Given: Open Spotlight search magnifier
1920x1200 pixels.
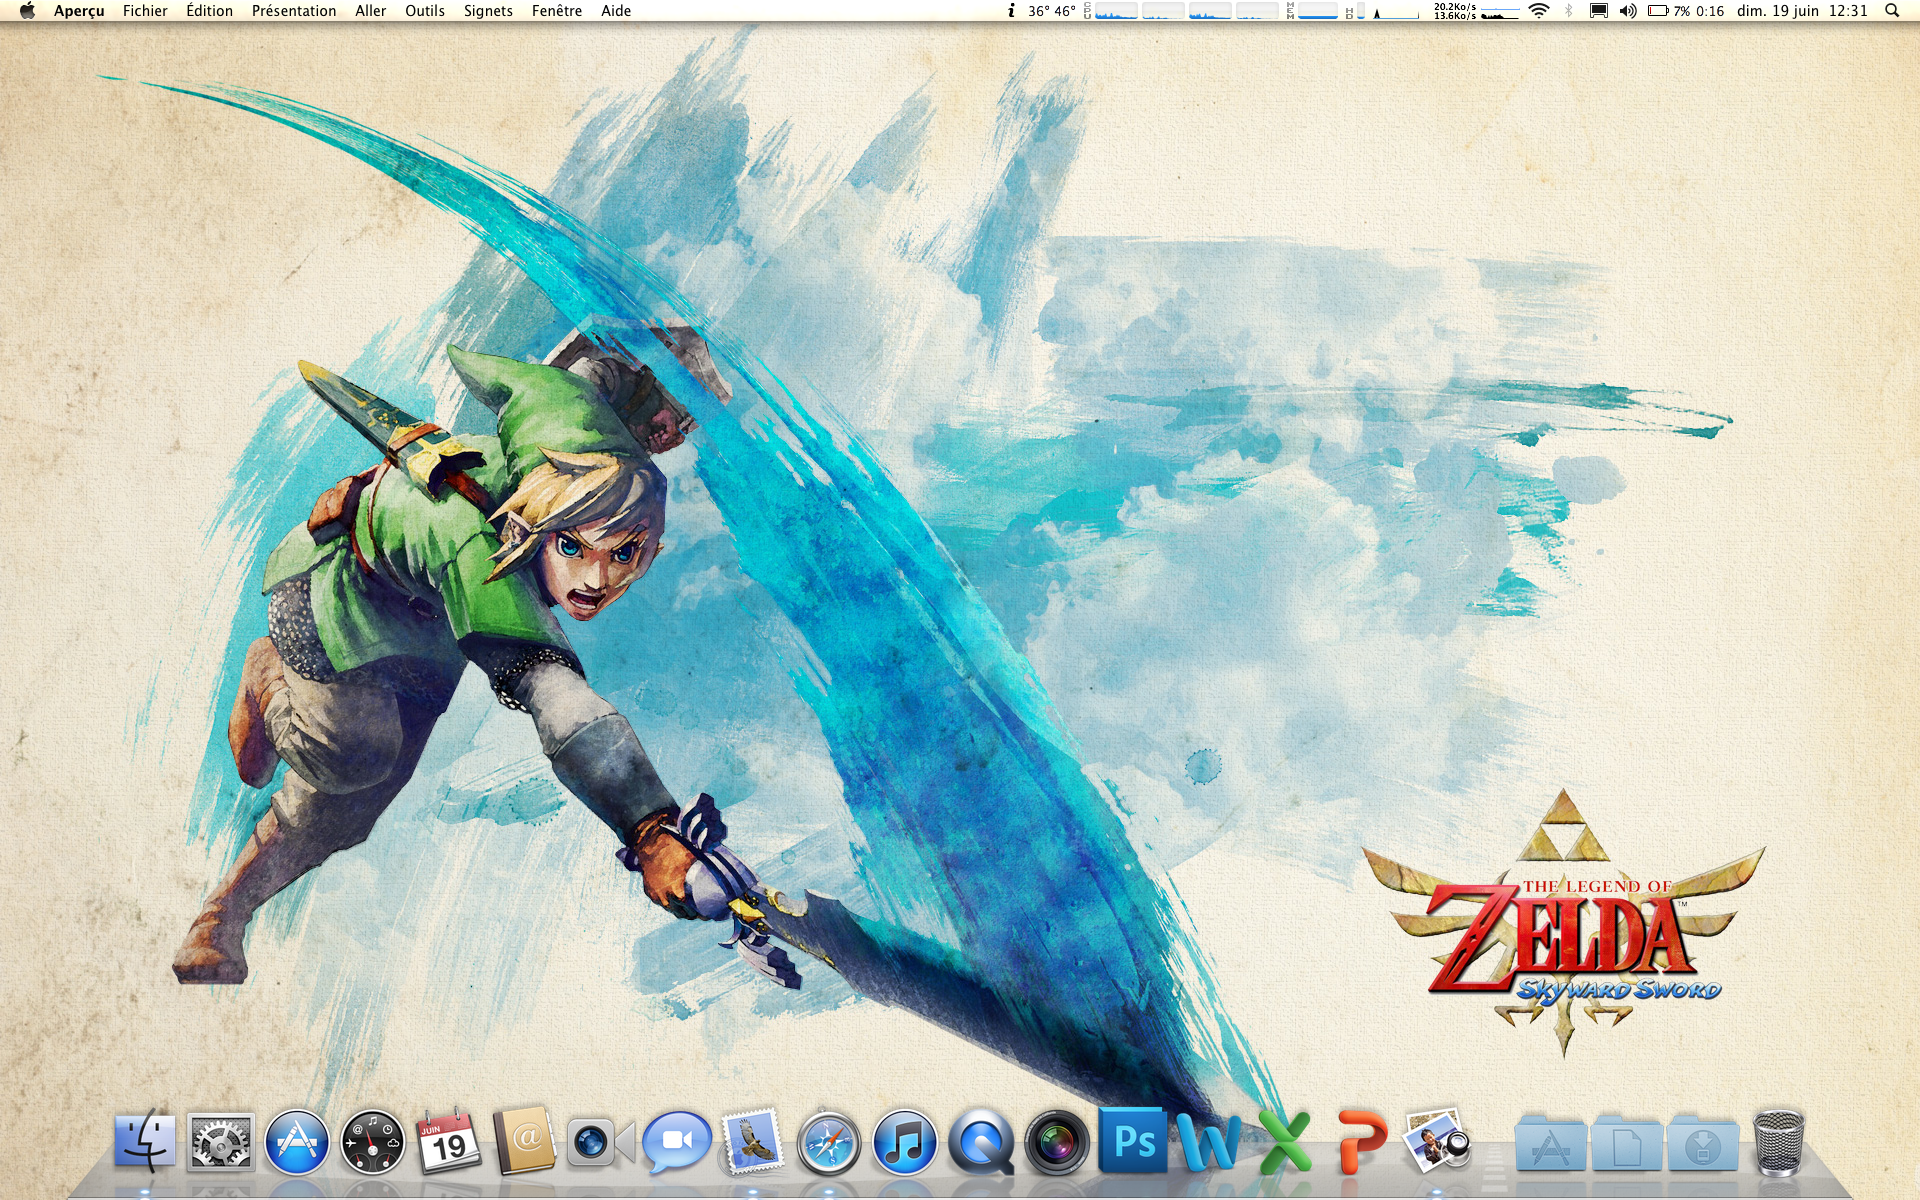Looking at the screenshot, I should (1892, 11).
